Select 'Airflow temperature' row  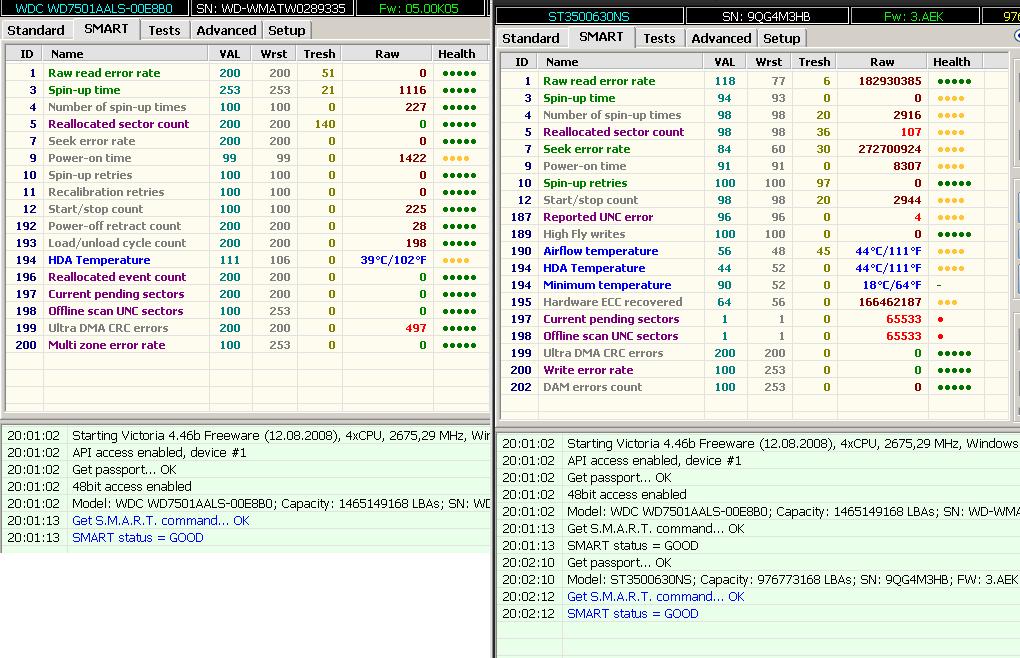click(x=755, y=251)
